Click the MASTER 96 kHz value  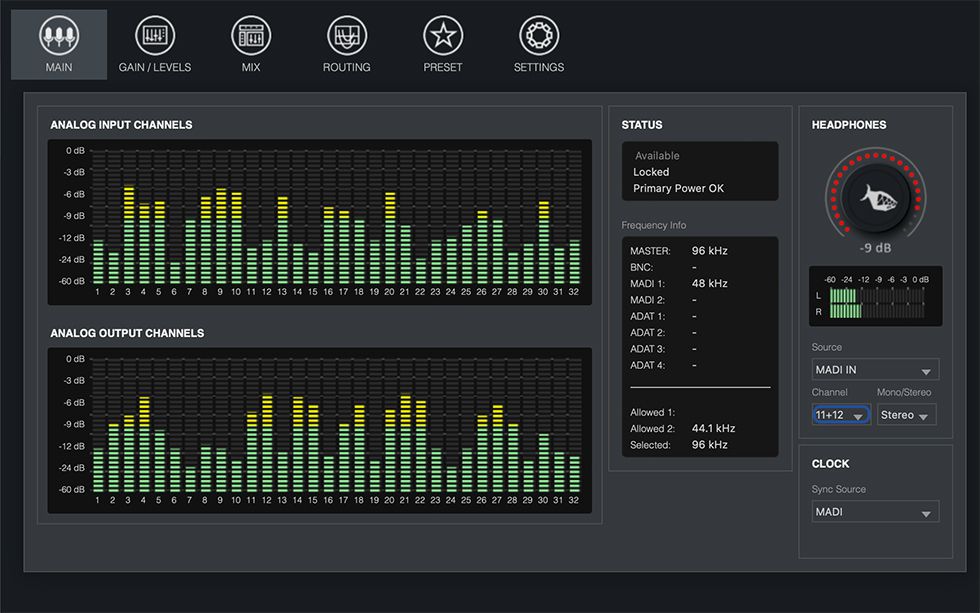coord(709,251)
